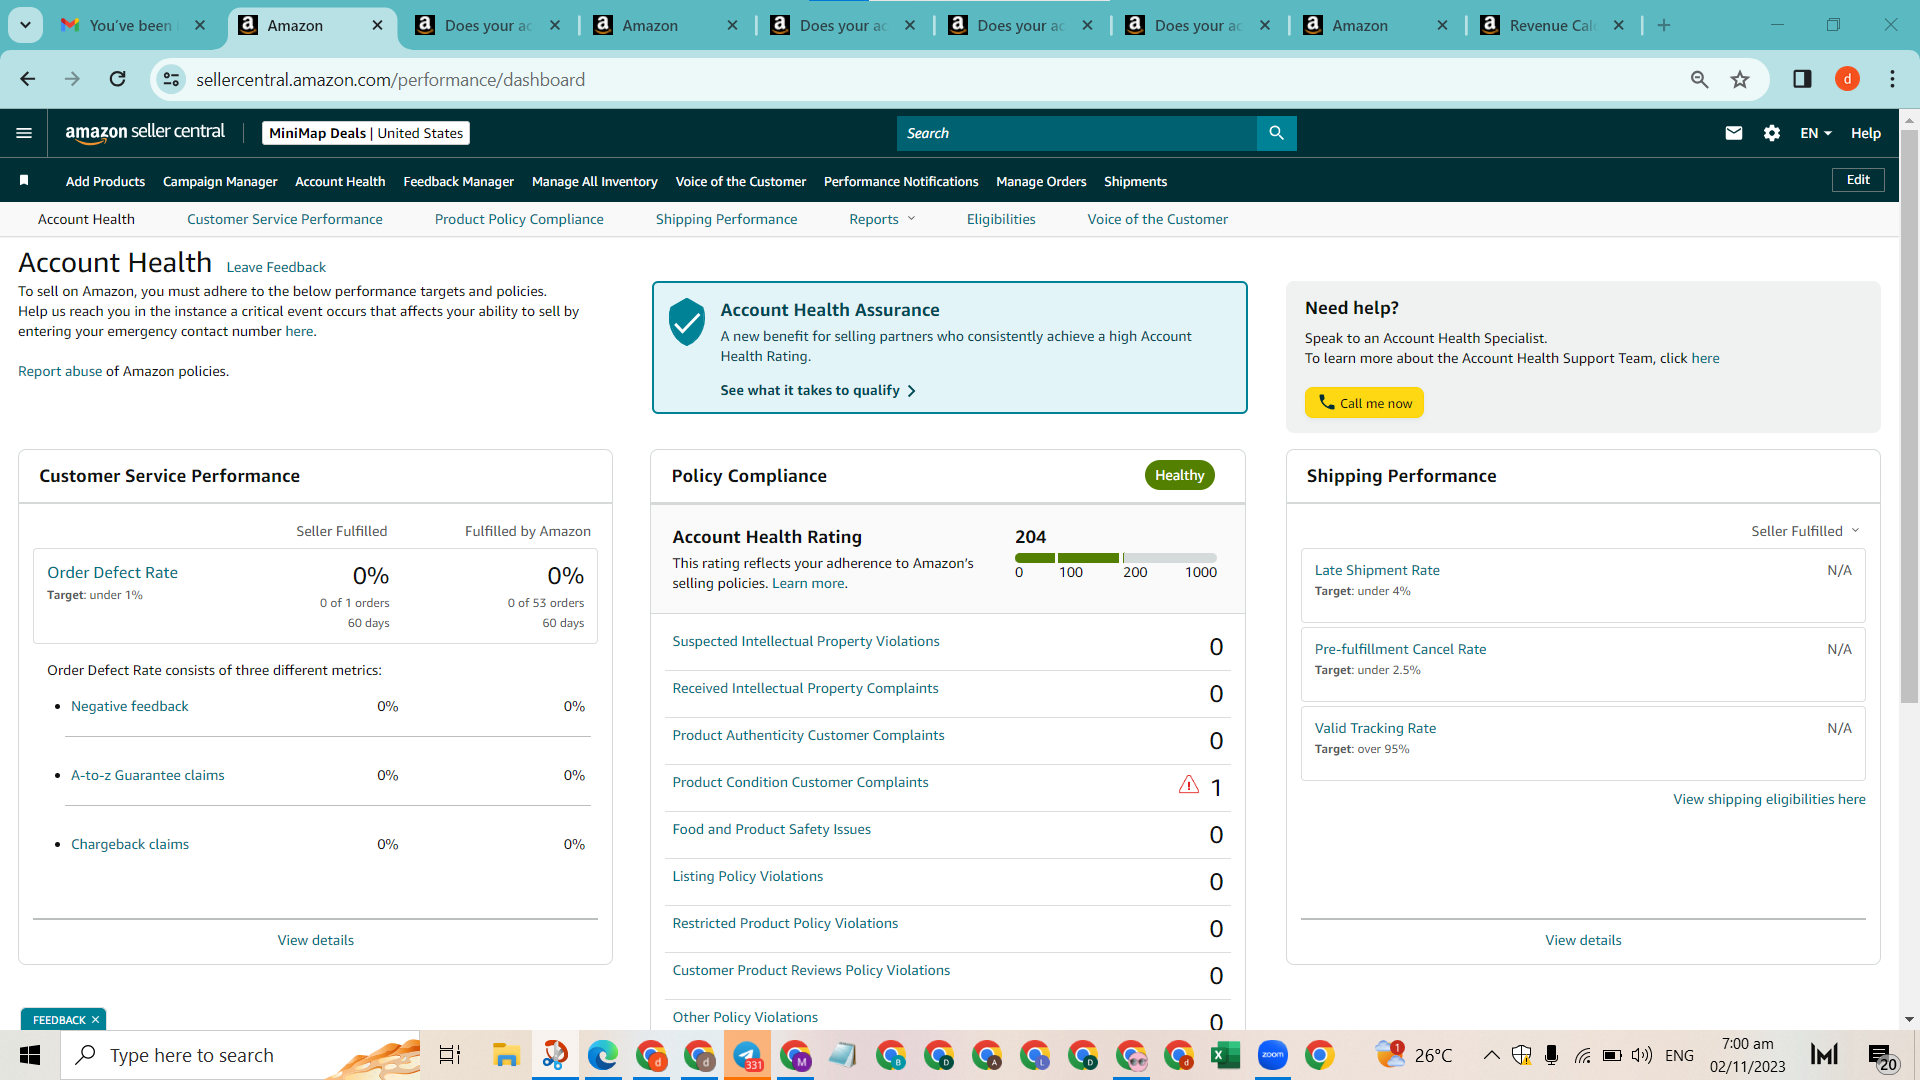Switch to the Gmail You've been tab
The image size is (1920, 1080).
132,25
